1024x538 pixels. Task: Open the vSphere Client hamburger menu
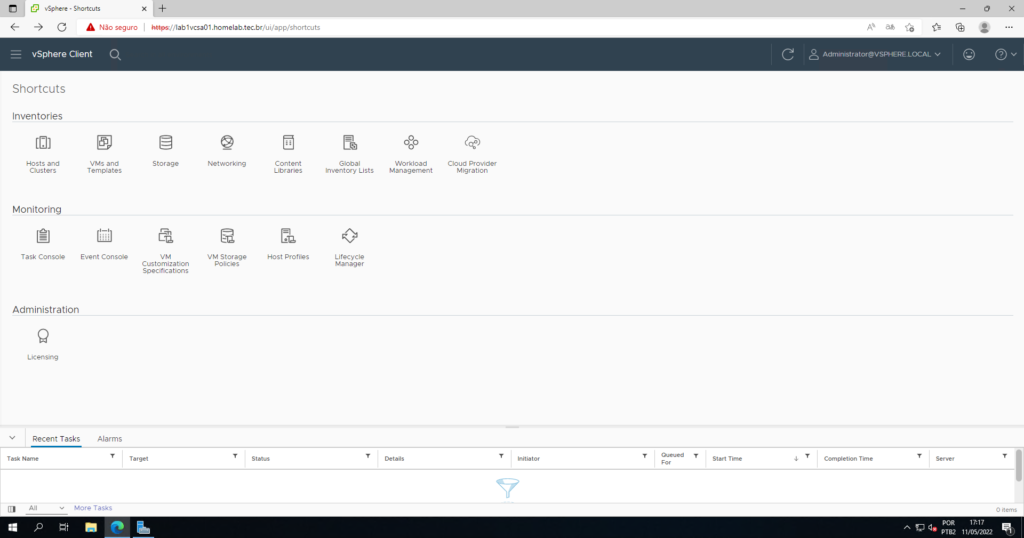(x=16, y=54)
